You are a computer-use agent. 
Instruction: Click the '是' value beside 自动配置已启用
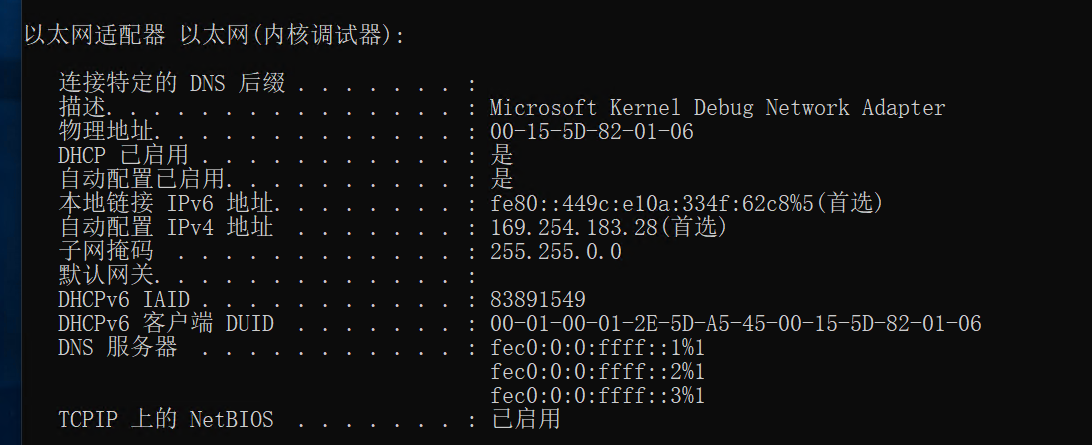click(502, 179)
